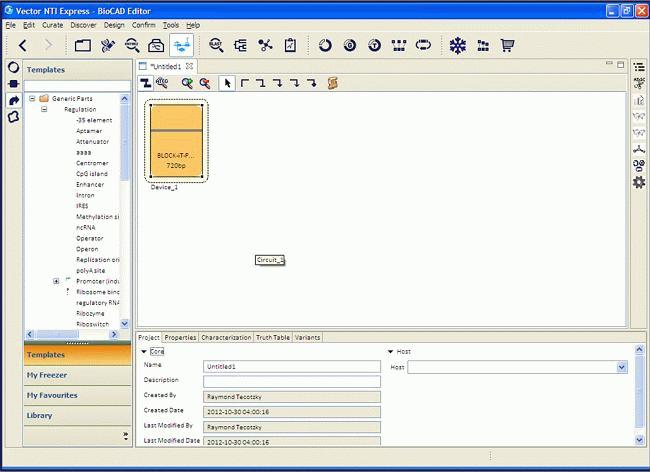Expand the Promoter tree node
This screenshot has height=472, width=650.
(56, 281)
